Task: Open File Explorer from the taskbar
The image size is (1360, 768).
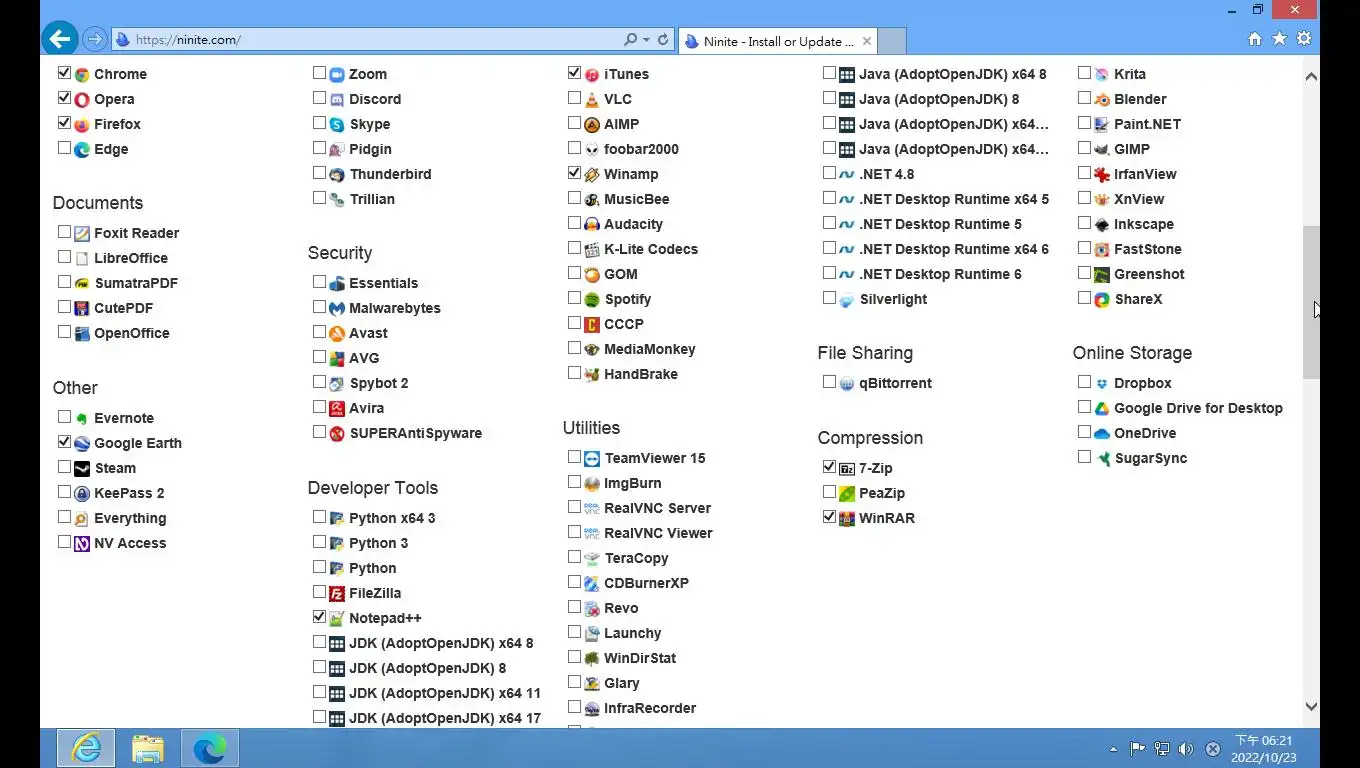Action: tap(148, 748)
